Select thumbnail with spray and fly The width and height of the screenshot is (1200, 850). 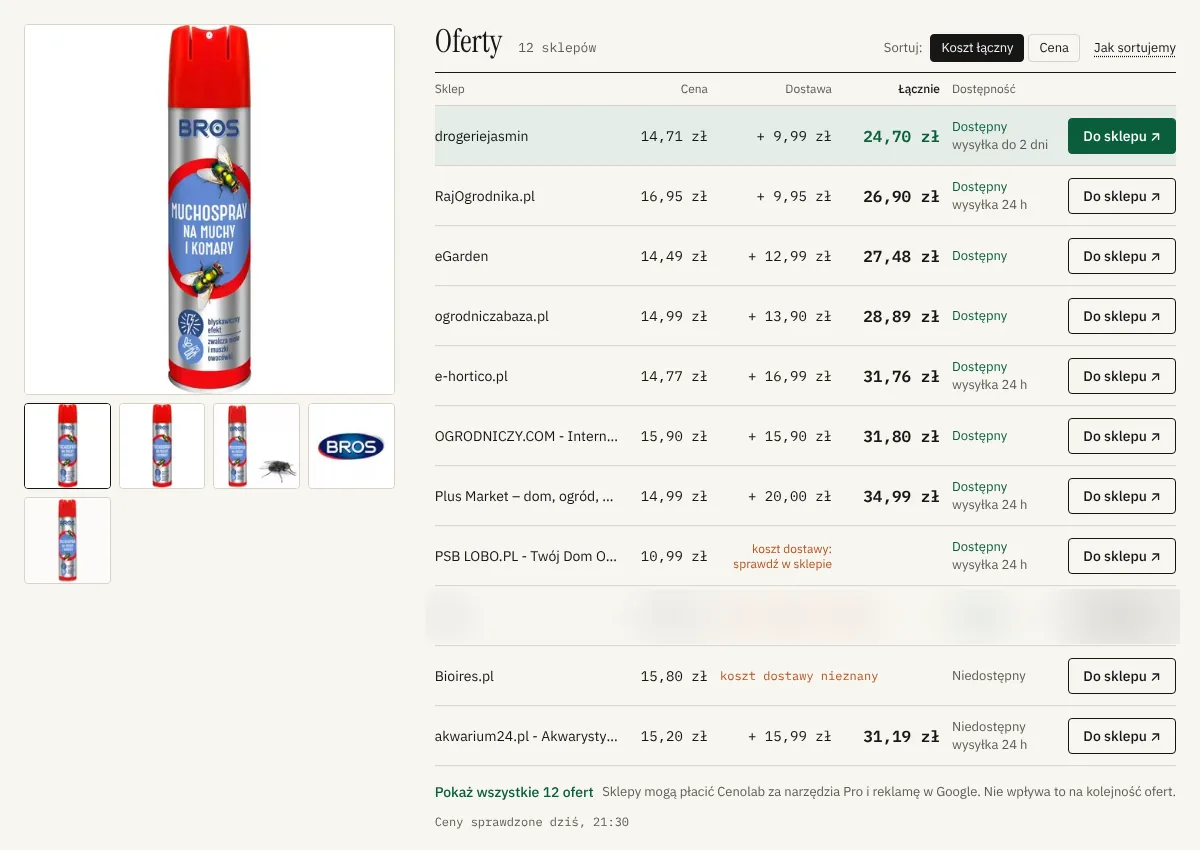click(256, 446)
